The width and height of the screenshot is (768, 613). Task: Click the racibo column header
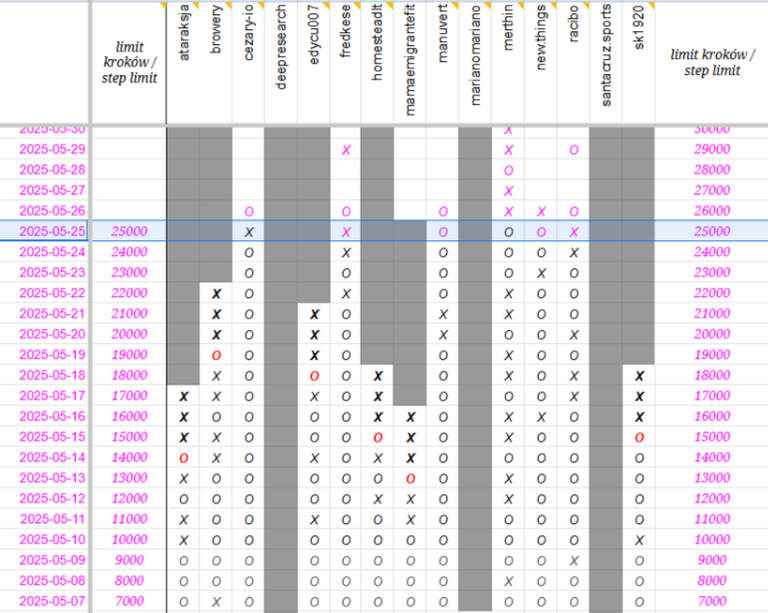tap(574, 62)
